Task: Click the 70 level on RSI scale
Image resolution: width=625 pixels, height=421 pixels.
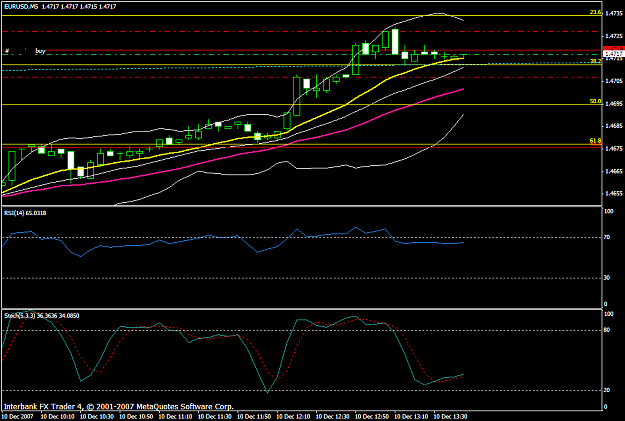Action: coord(607,237)
